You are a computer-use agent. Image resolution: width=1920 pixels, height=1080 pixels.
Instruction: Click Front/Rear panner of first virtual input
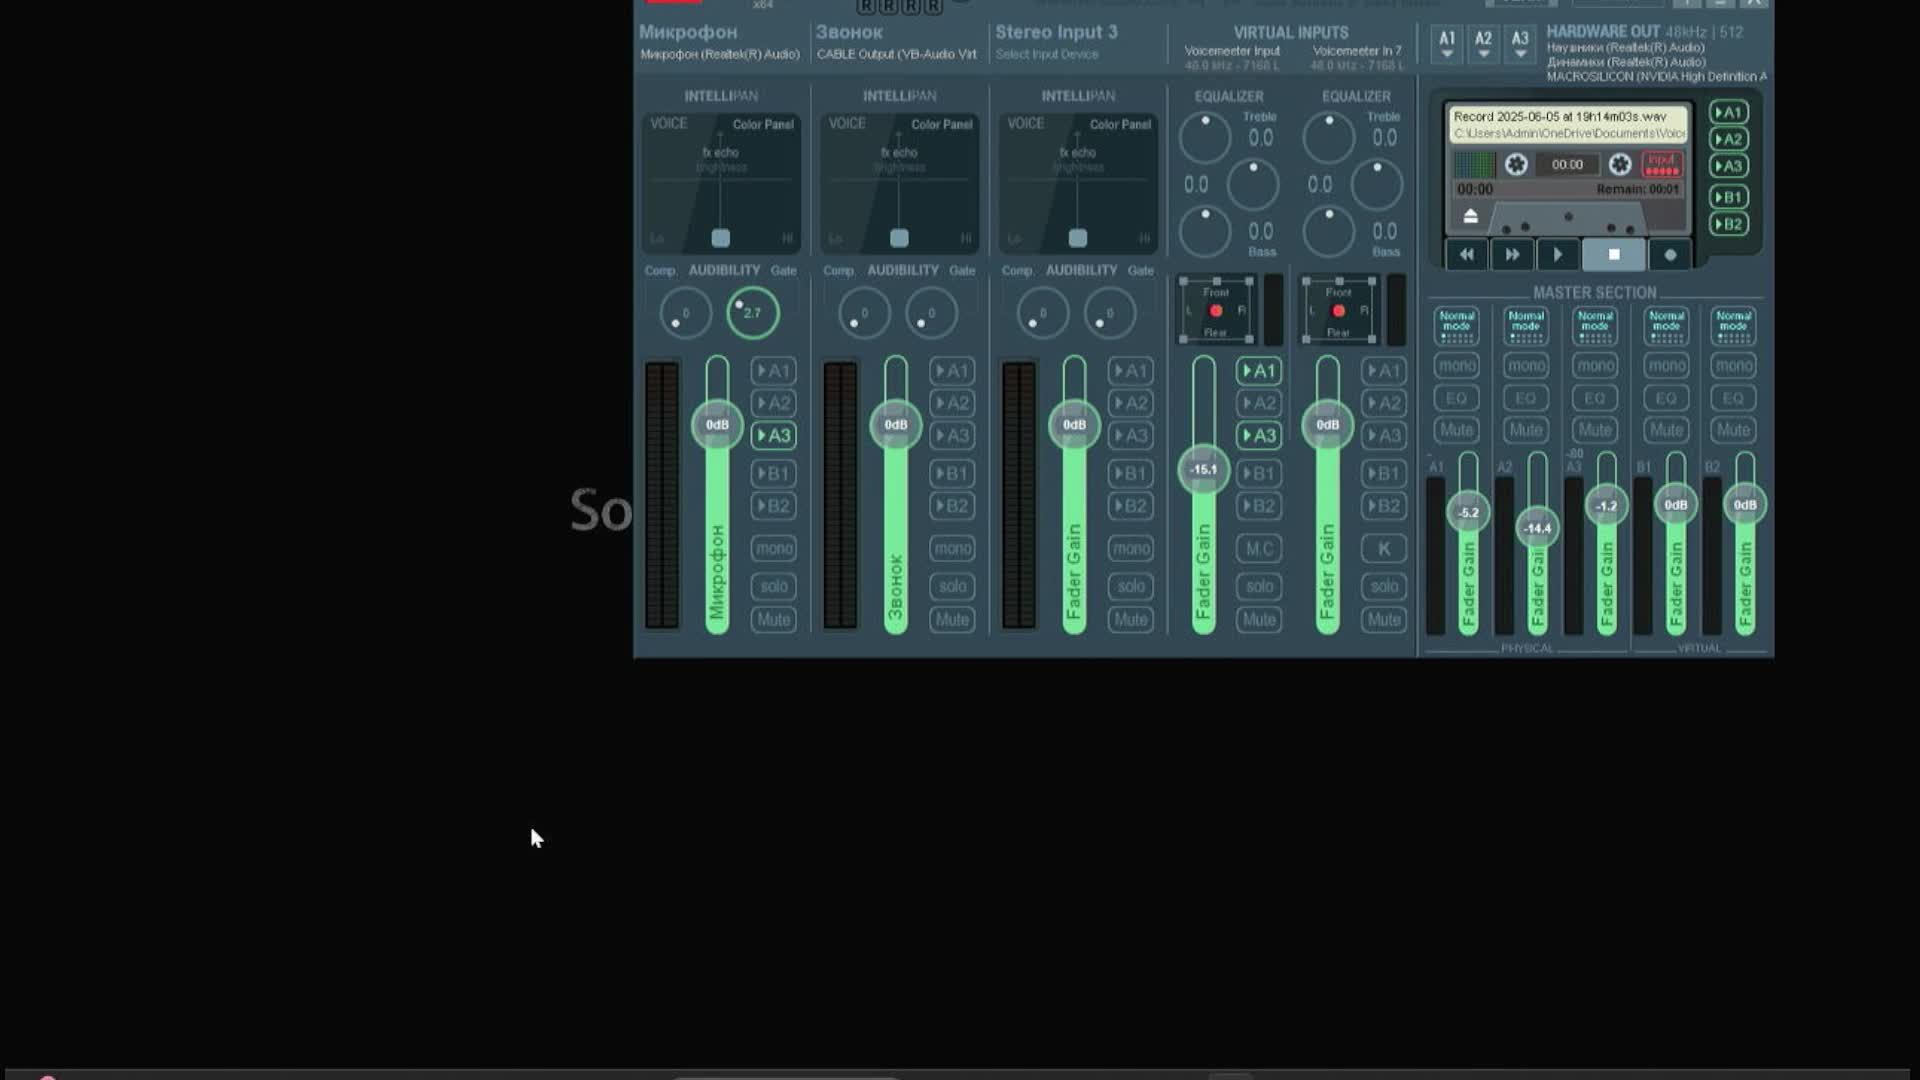[1216, 311]
